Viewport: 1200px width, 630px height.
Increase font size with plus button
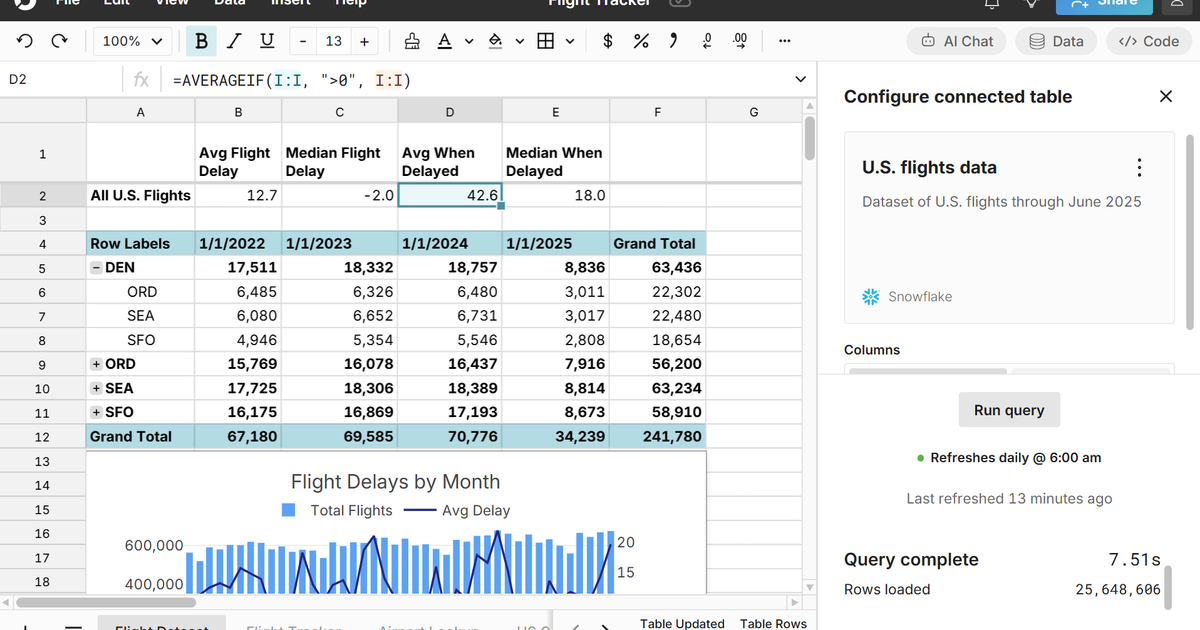coord(364,41)
